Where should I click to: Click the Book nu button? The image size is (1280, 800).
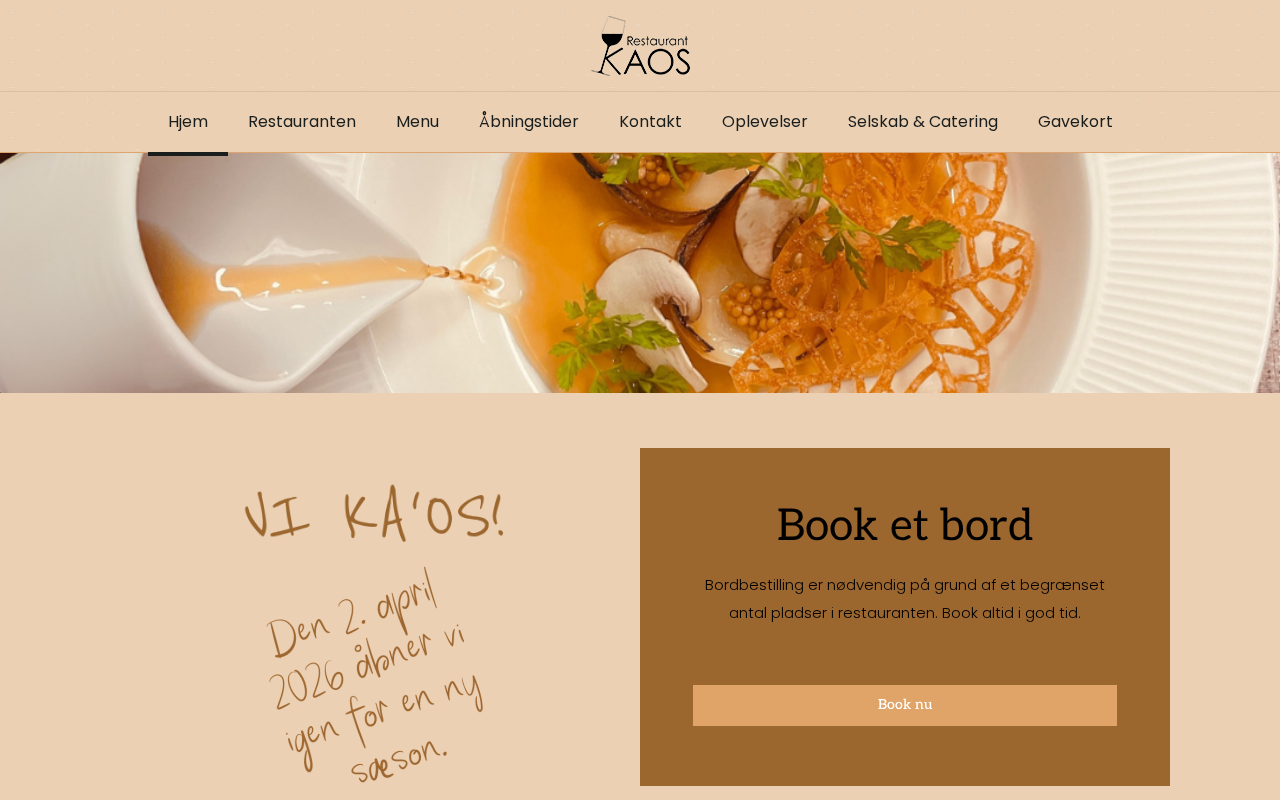(905, 705)
